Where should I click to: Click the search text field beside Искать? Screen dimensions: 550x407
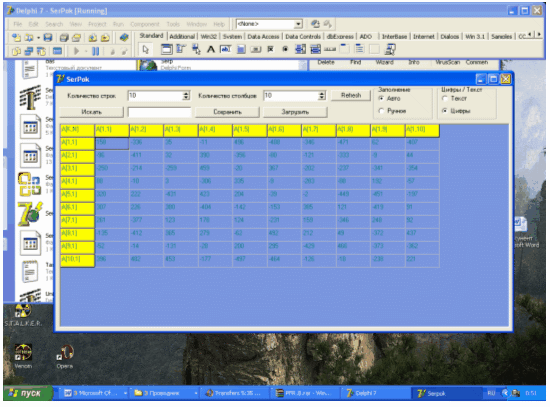point(159,112)
